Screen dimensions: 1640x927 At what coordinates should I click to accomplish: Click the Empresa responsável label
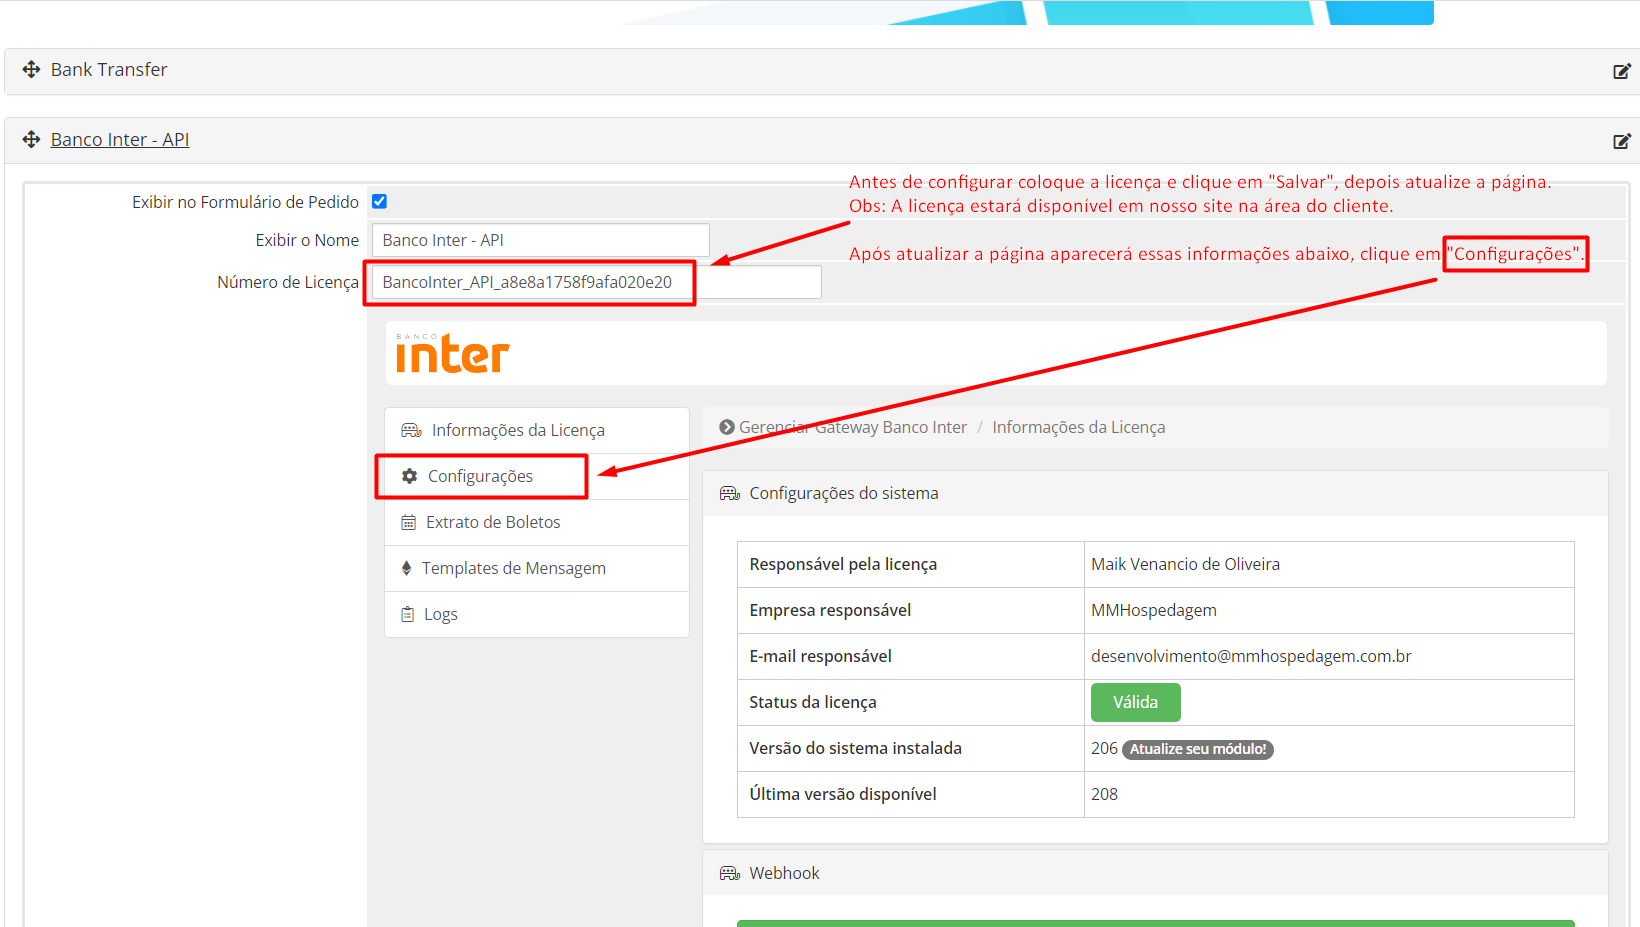pos(830,610)
